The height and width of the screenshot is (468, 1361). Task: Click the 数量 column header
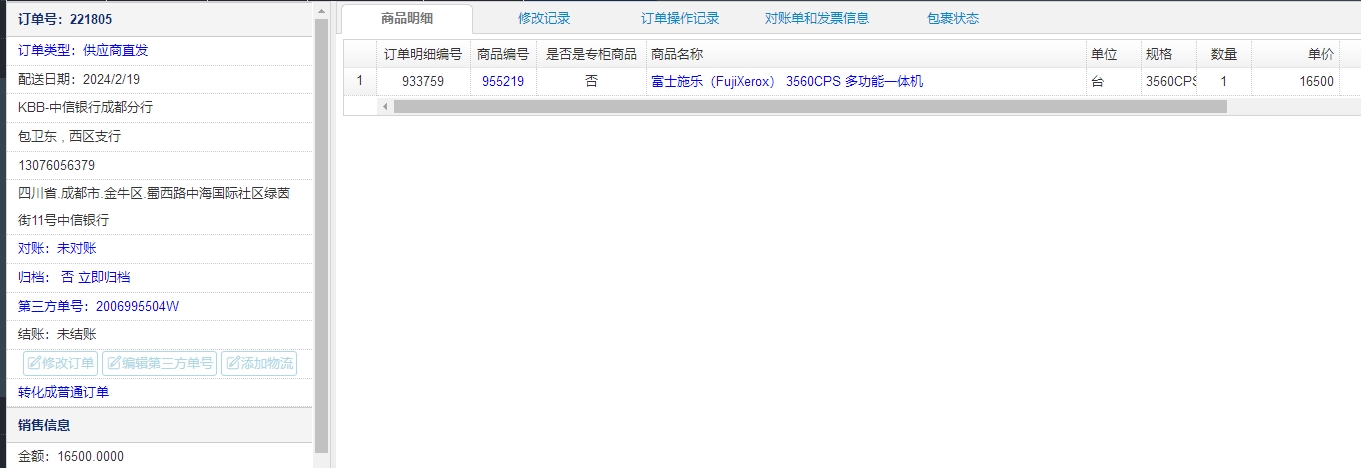tap(1224, 54)
